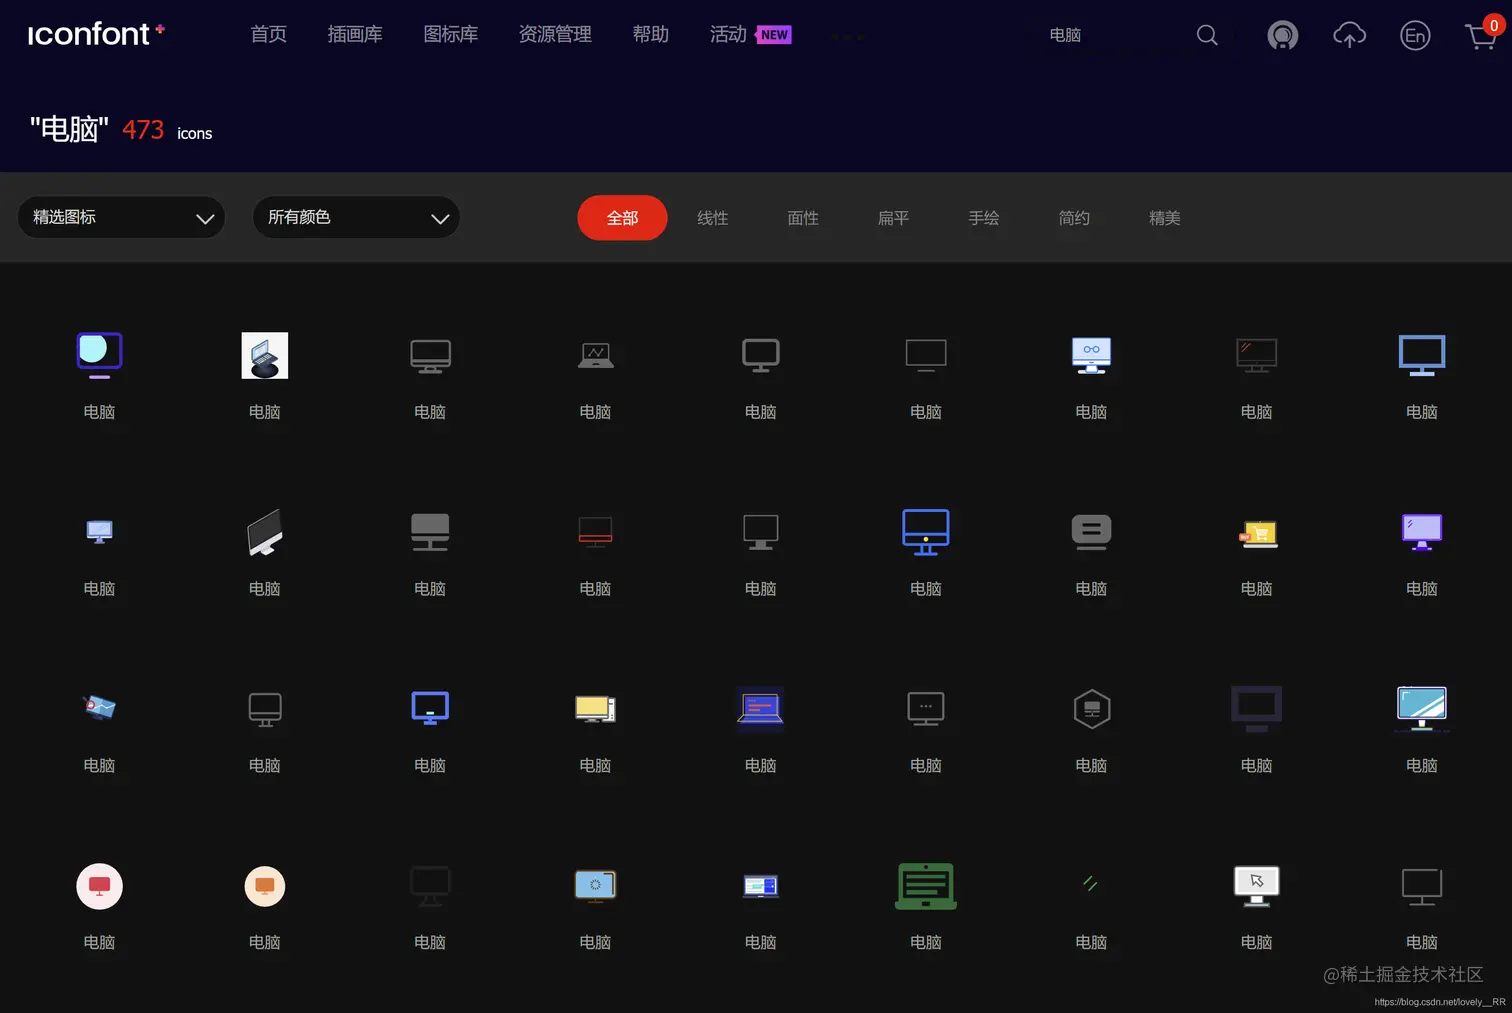Select the monitor with cursor arrow icon
The image size is (1512, 1013).
pos(1256,886)
